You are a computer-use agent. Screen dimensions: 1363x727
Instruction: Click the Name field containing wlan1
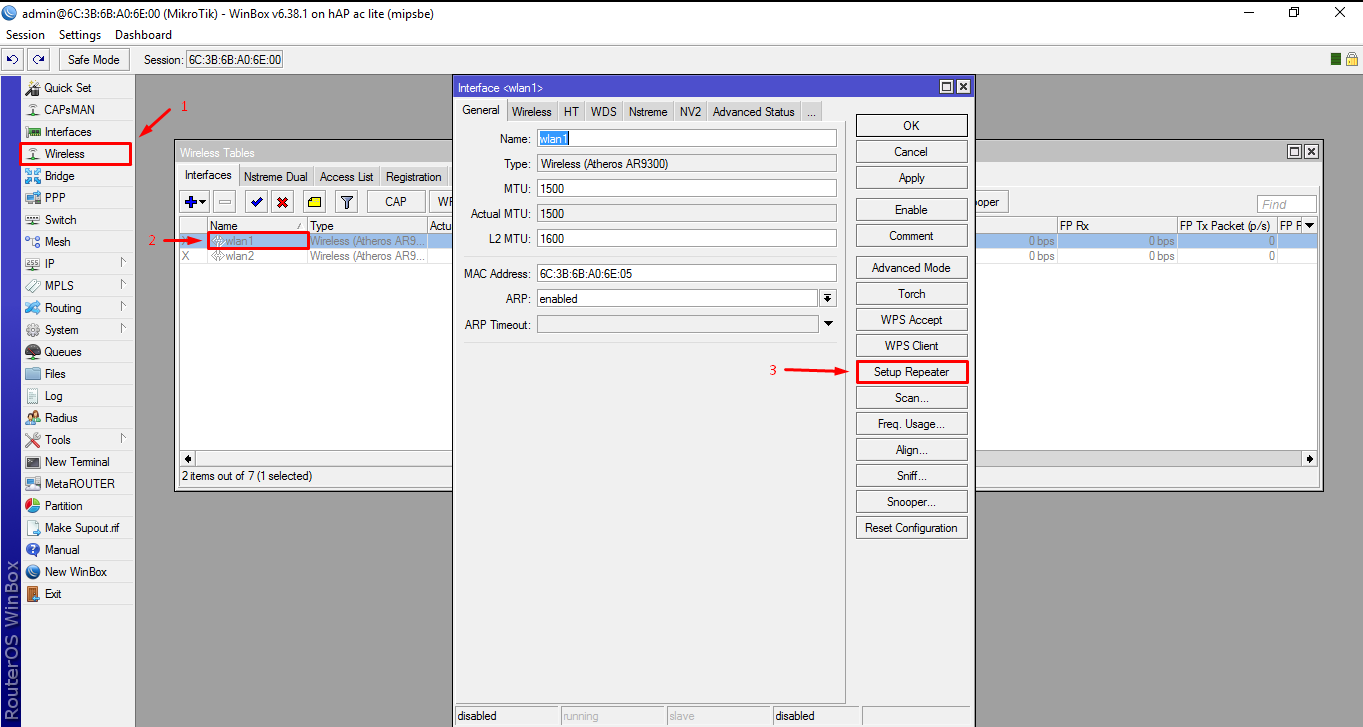coord(686,138)
